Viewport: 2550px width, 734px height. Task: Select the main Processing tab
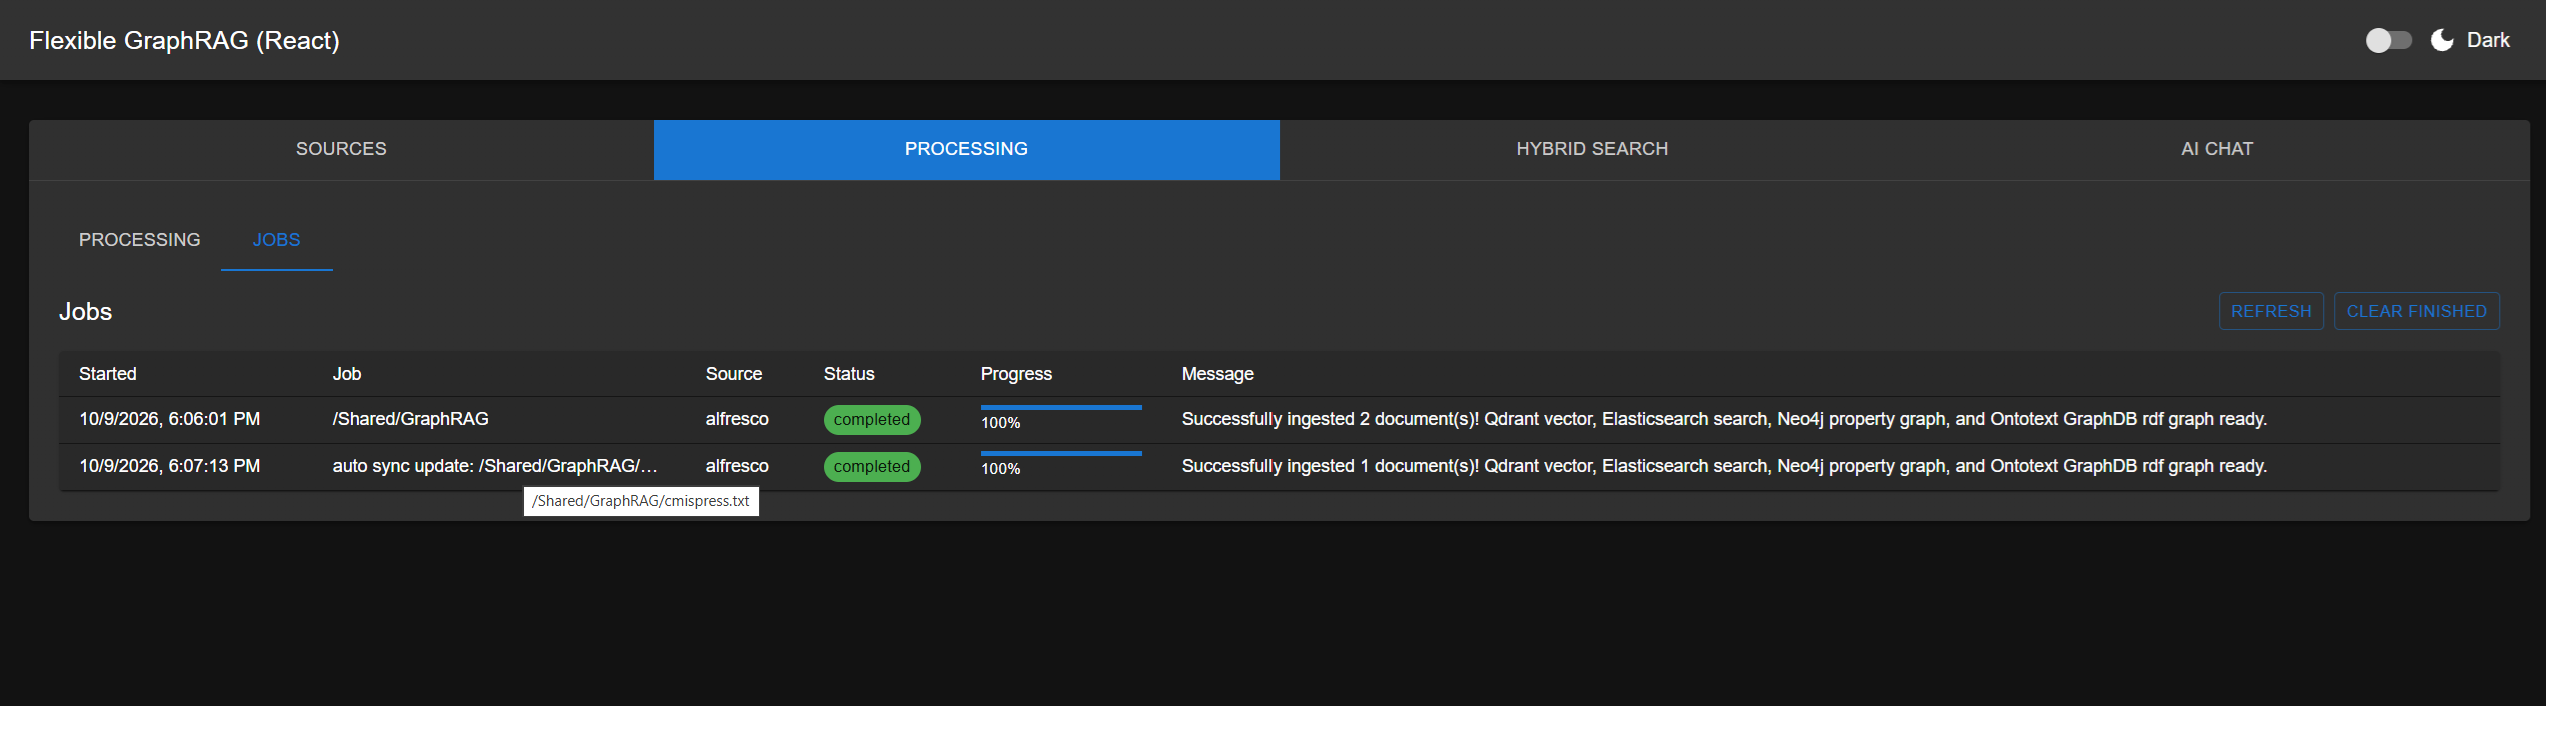966,149
